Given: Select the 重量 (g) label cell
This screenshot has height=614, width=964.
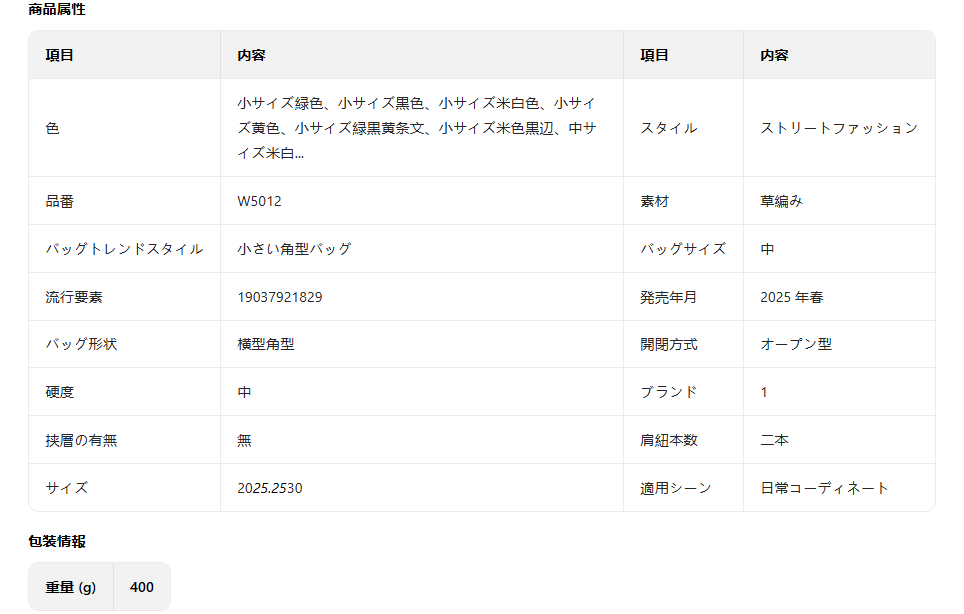Looking at the screenshot, I should click(x=71, y=587).
